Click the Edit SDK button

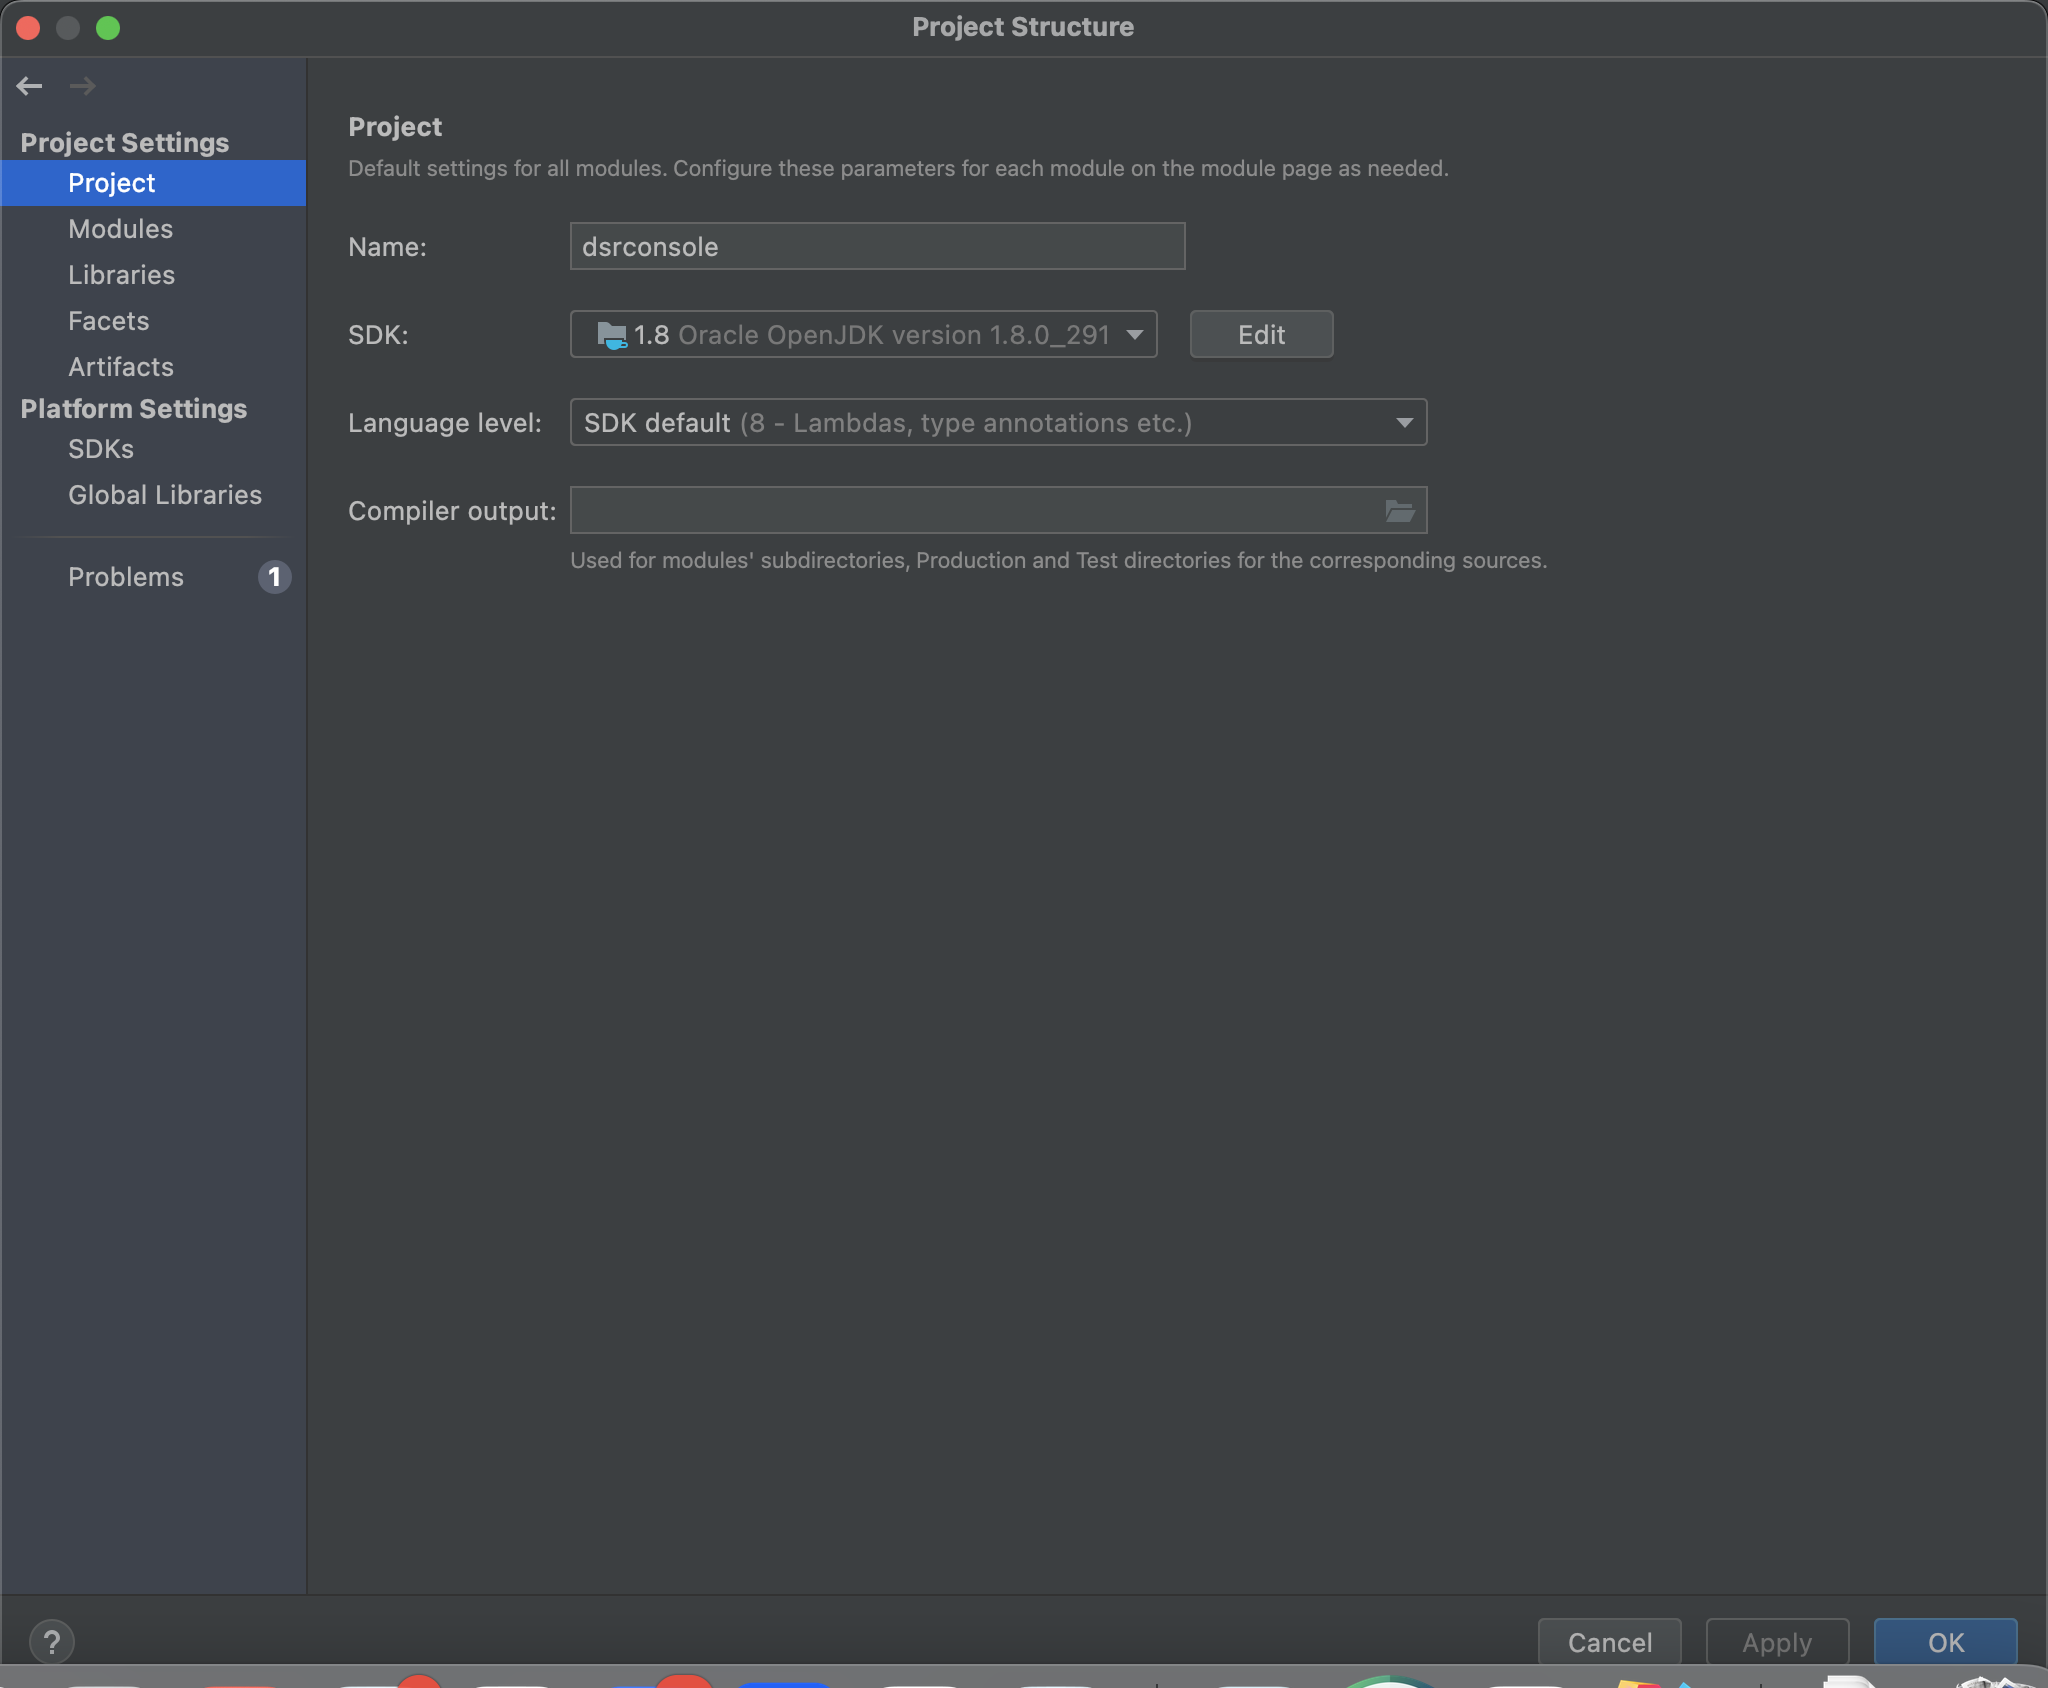pyautogui.click(x=1260, y=335)
